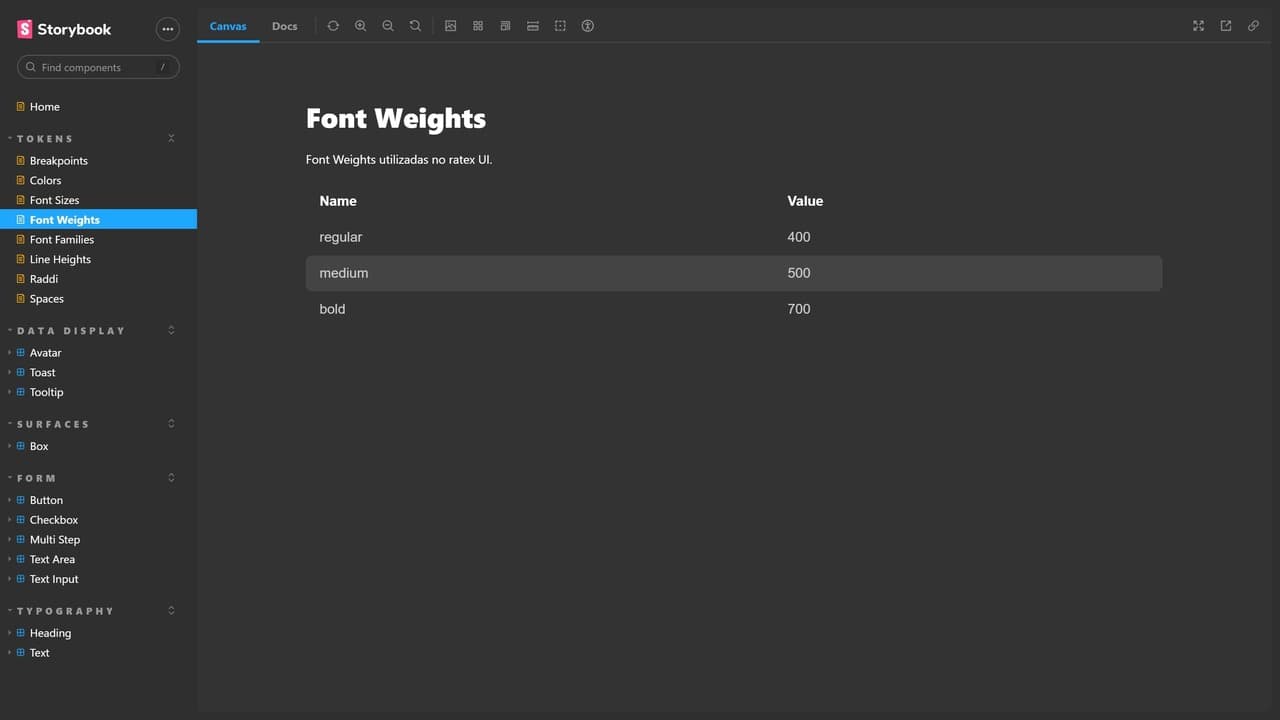
Task: Click the remount component refresh icon
Action: (333, 26)
